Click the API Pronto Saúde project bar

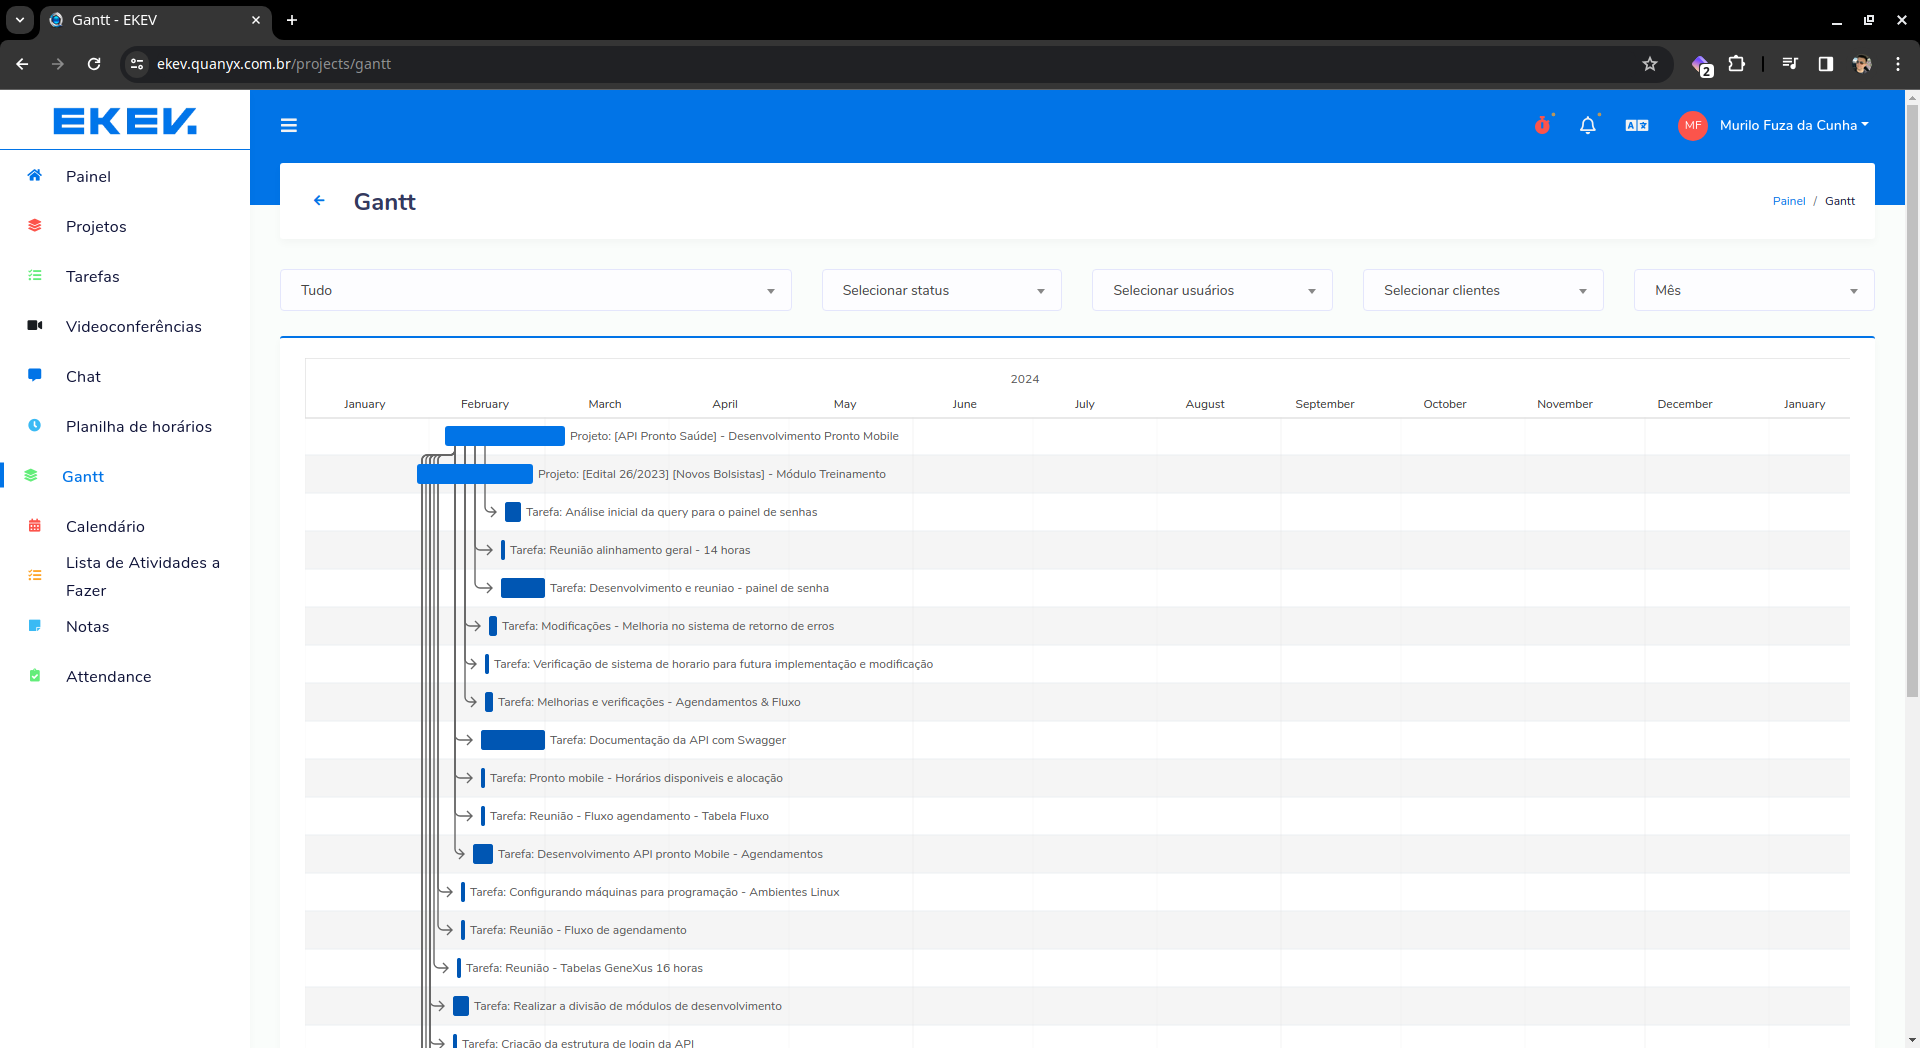tap(504, 436)
